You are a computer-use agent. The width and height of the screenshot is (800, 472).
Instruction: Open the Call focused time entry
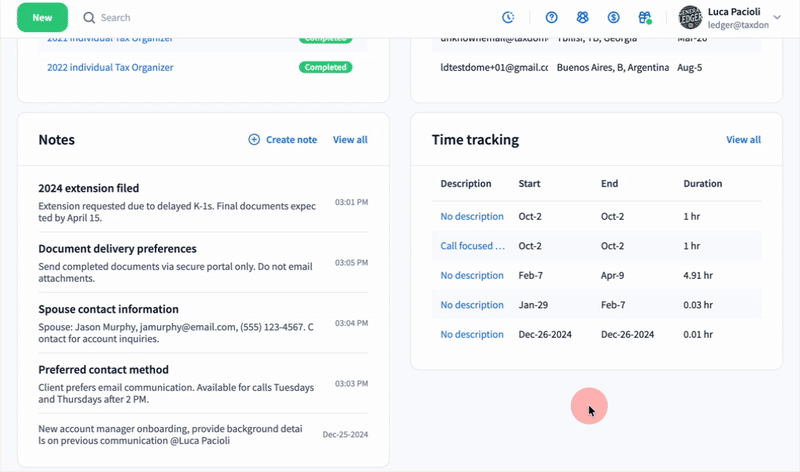click(472, 246)
